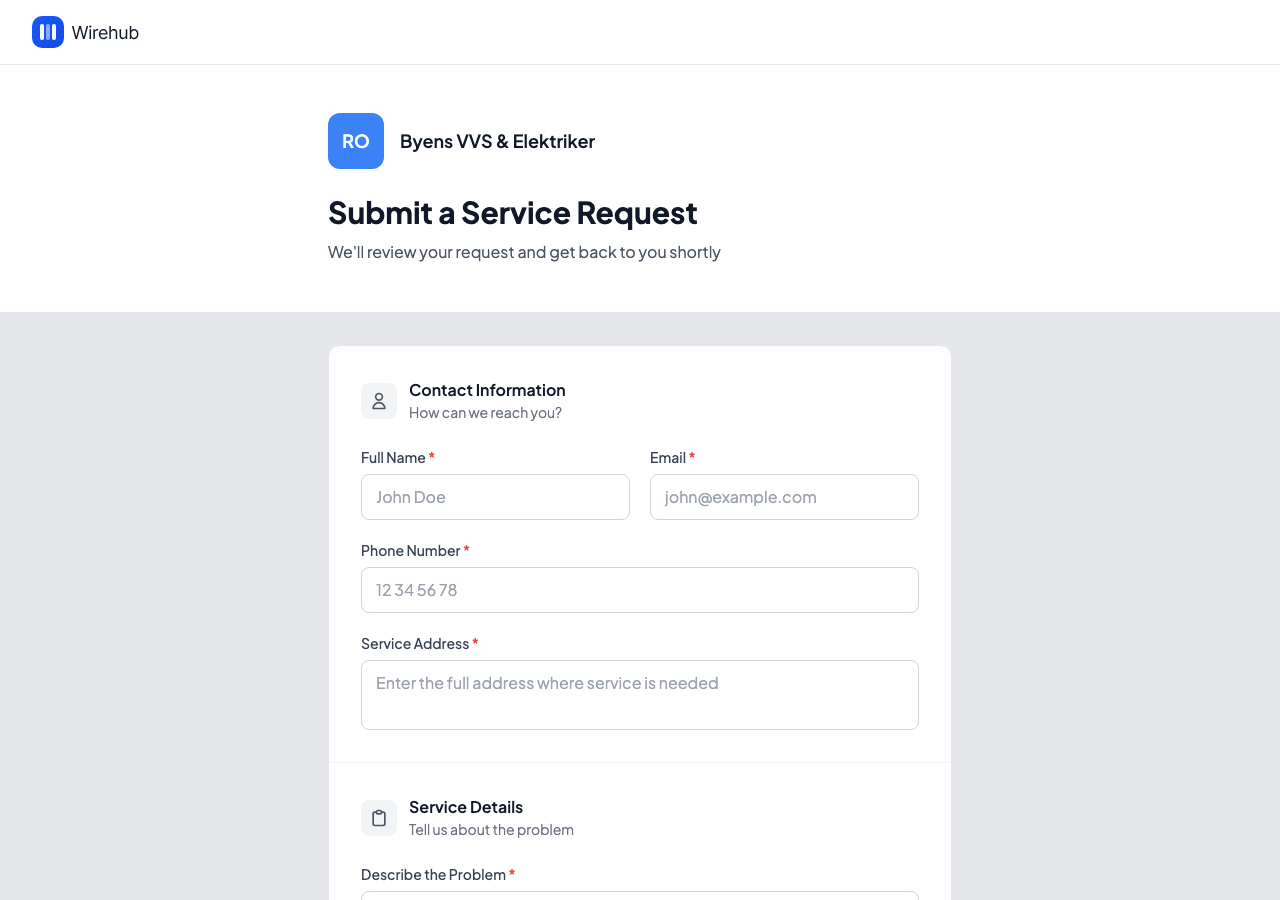Select the Service Details section heading

[x=466, y=807]
